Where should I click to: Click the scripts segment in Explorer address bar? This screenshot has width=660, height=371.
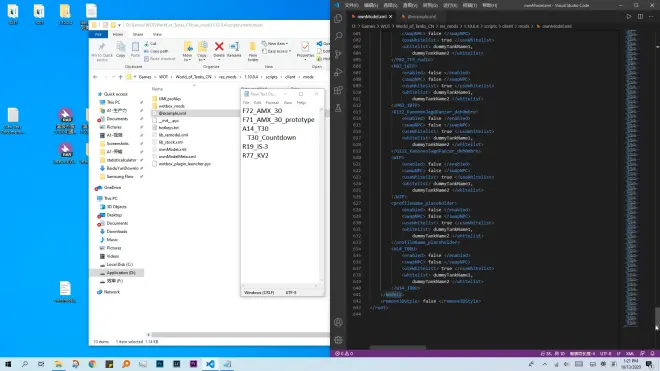click(271, 77)
